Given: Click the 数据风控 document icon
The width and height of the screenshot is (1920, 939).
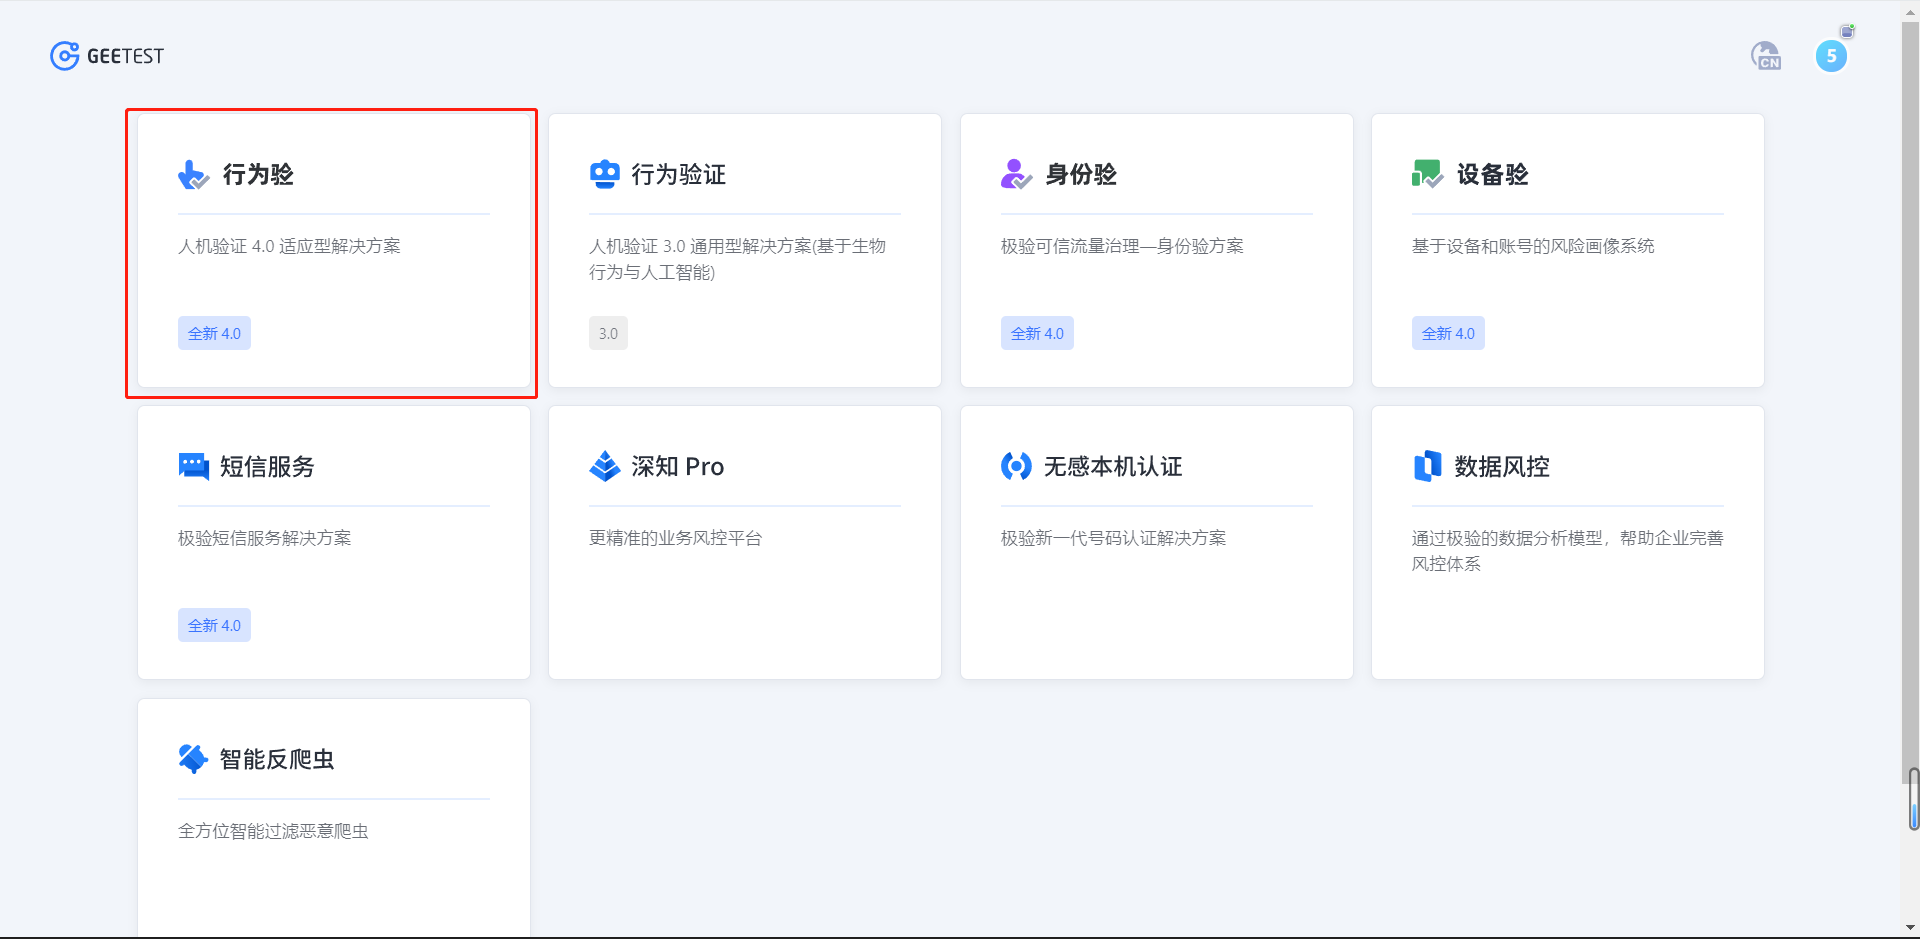Looking at the screenshot, I should pyautogui.click(x=1427, y=464).
